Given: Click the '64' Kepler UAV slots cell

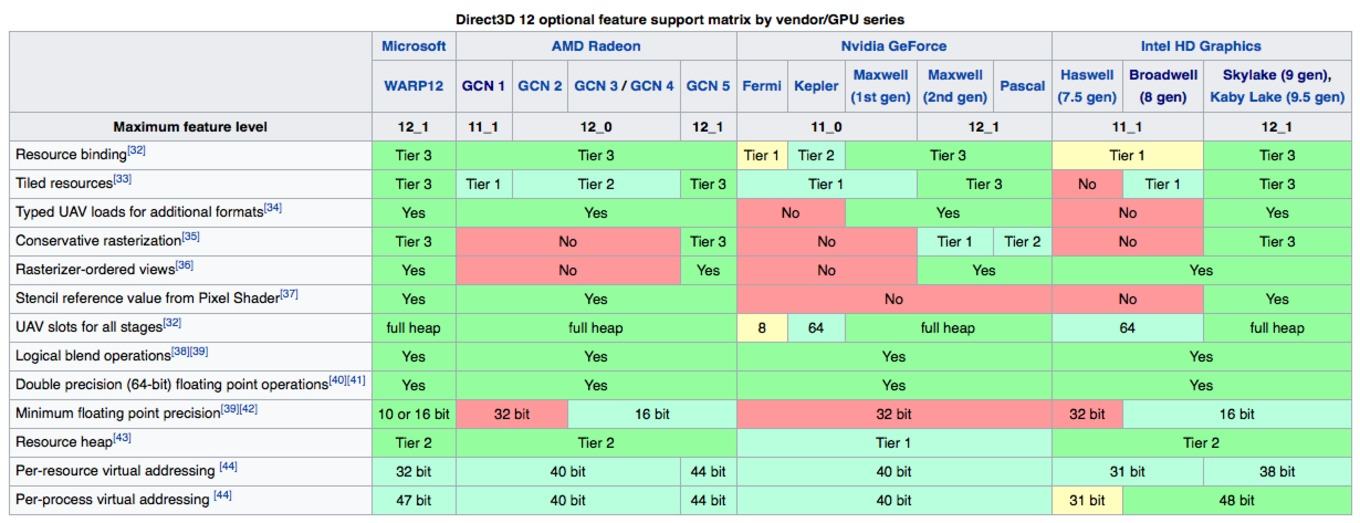Looking at the screenshot, I should coord(816,328).
